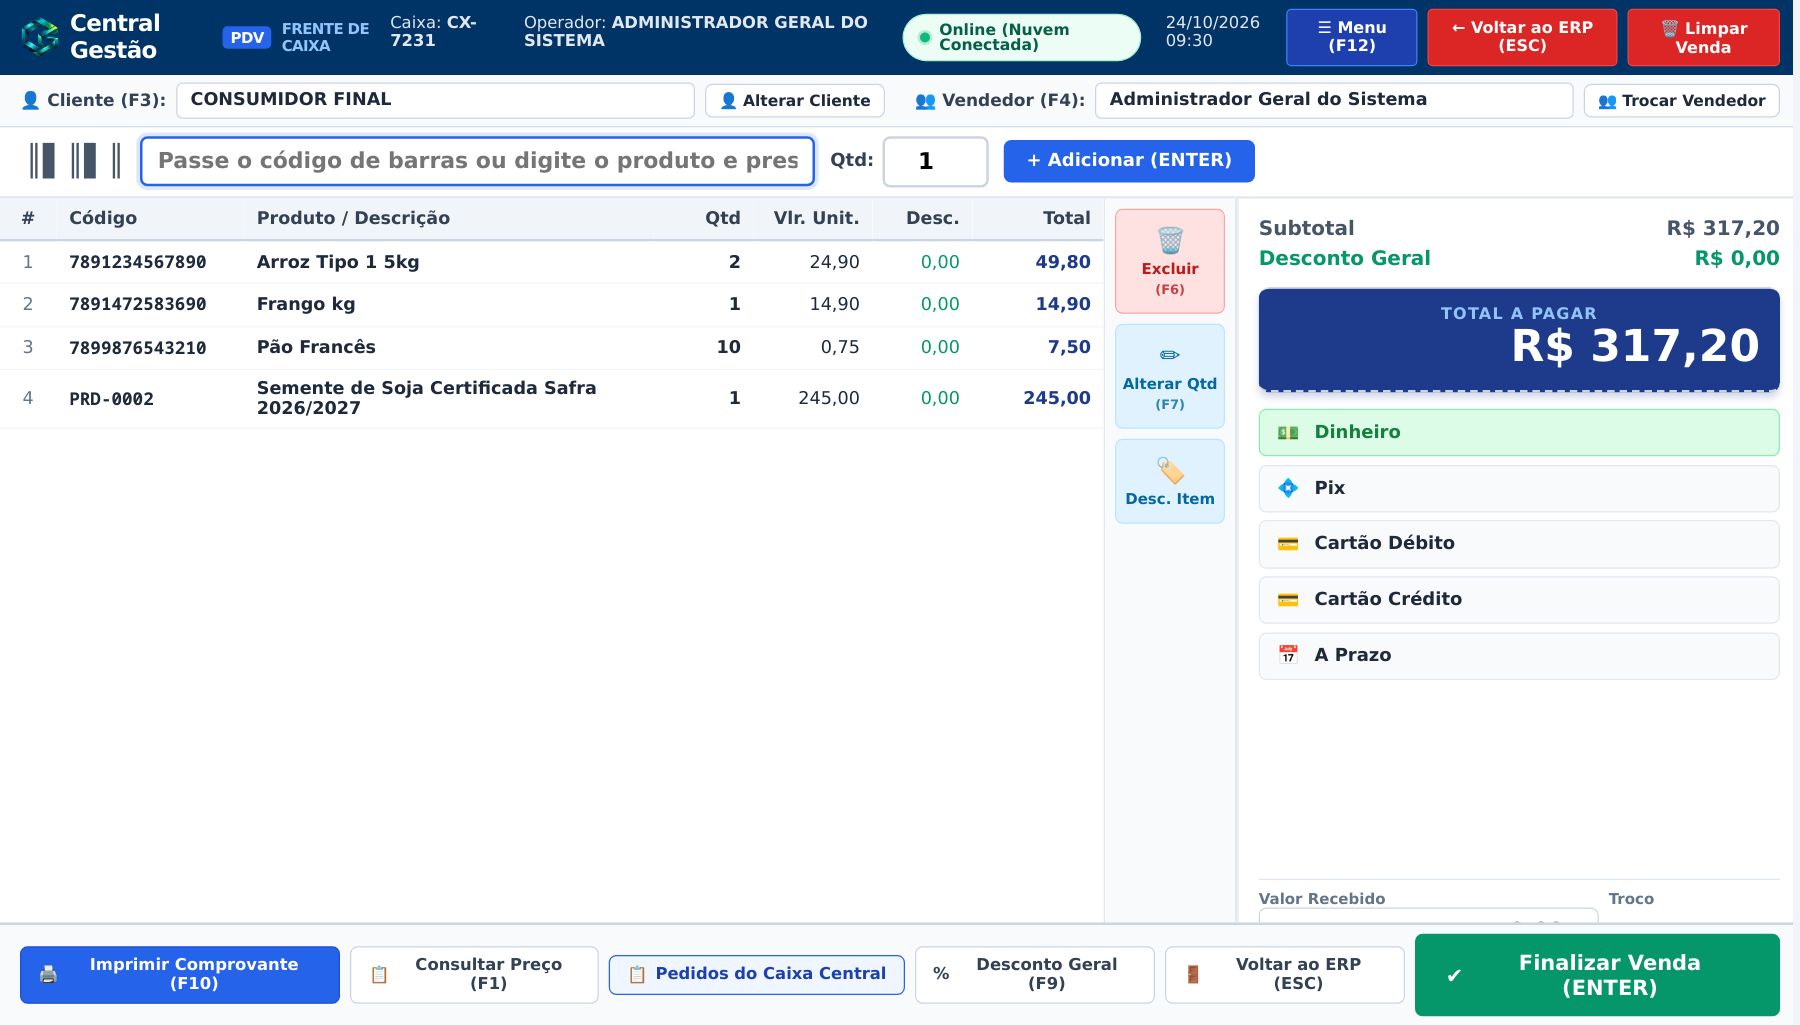Viewport: 1800px width, 1025px height.
Task: Click the clipboard icon on Pedidos do Caixa Central
Action: point(637,974)
